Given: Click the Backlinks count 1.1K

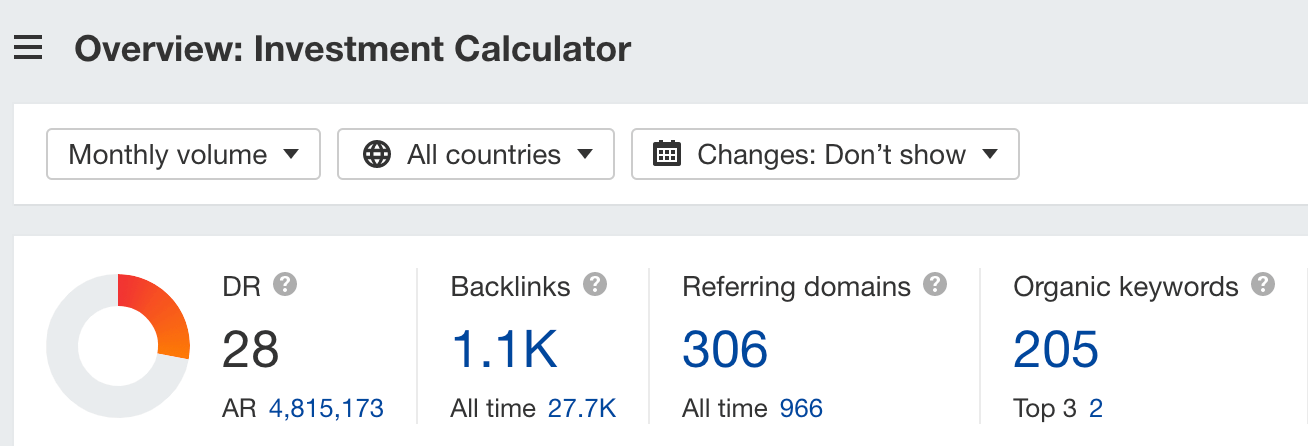Looking at the screenshot, I should tap(504, 349).
